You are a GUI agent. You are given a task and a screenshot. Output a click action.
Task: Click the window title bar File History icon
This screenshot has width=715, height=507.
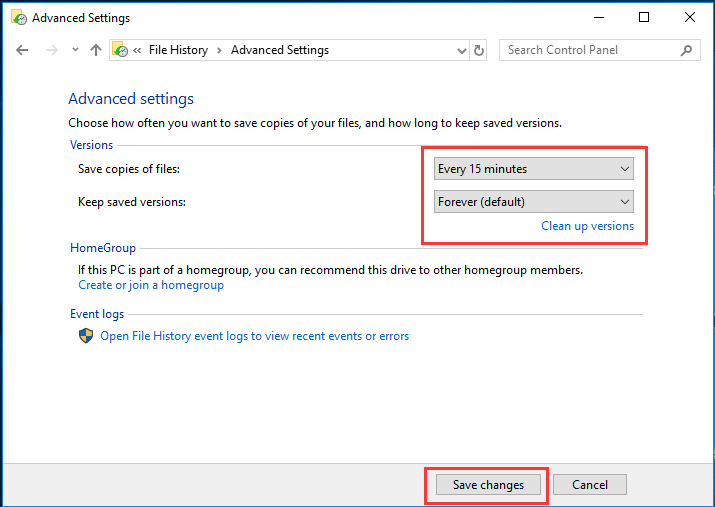pos(19,18)
